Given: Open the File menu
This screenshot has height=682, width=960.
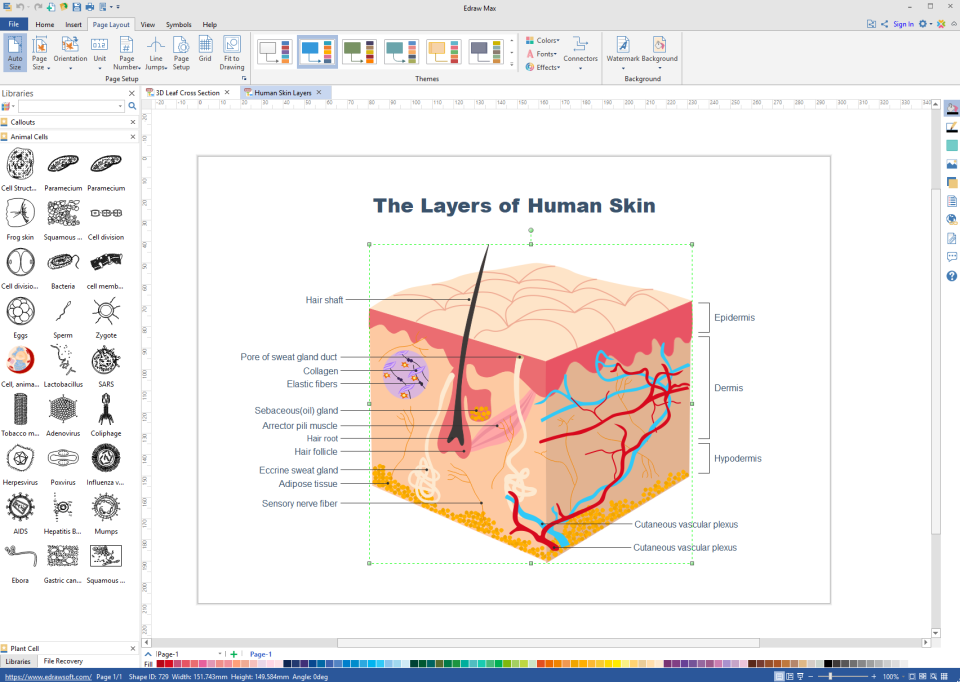Looking at the screenshot, I should point(14,24).
